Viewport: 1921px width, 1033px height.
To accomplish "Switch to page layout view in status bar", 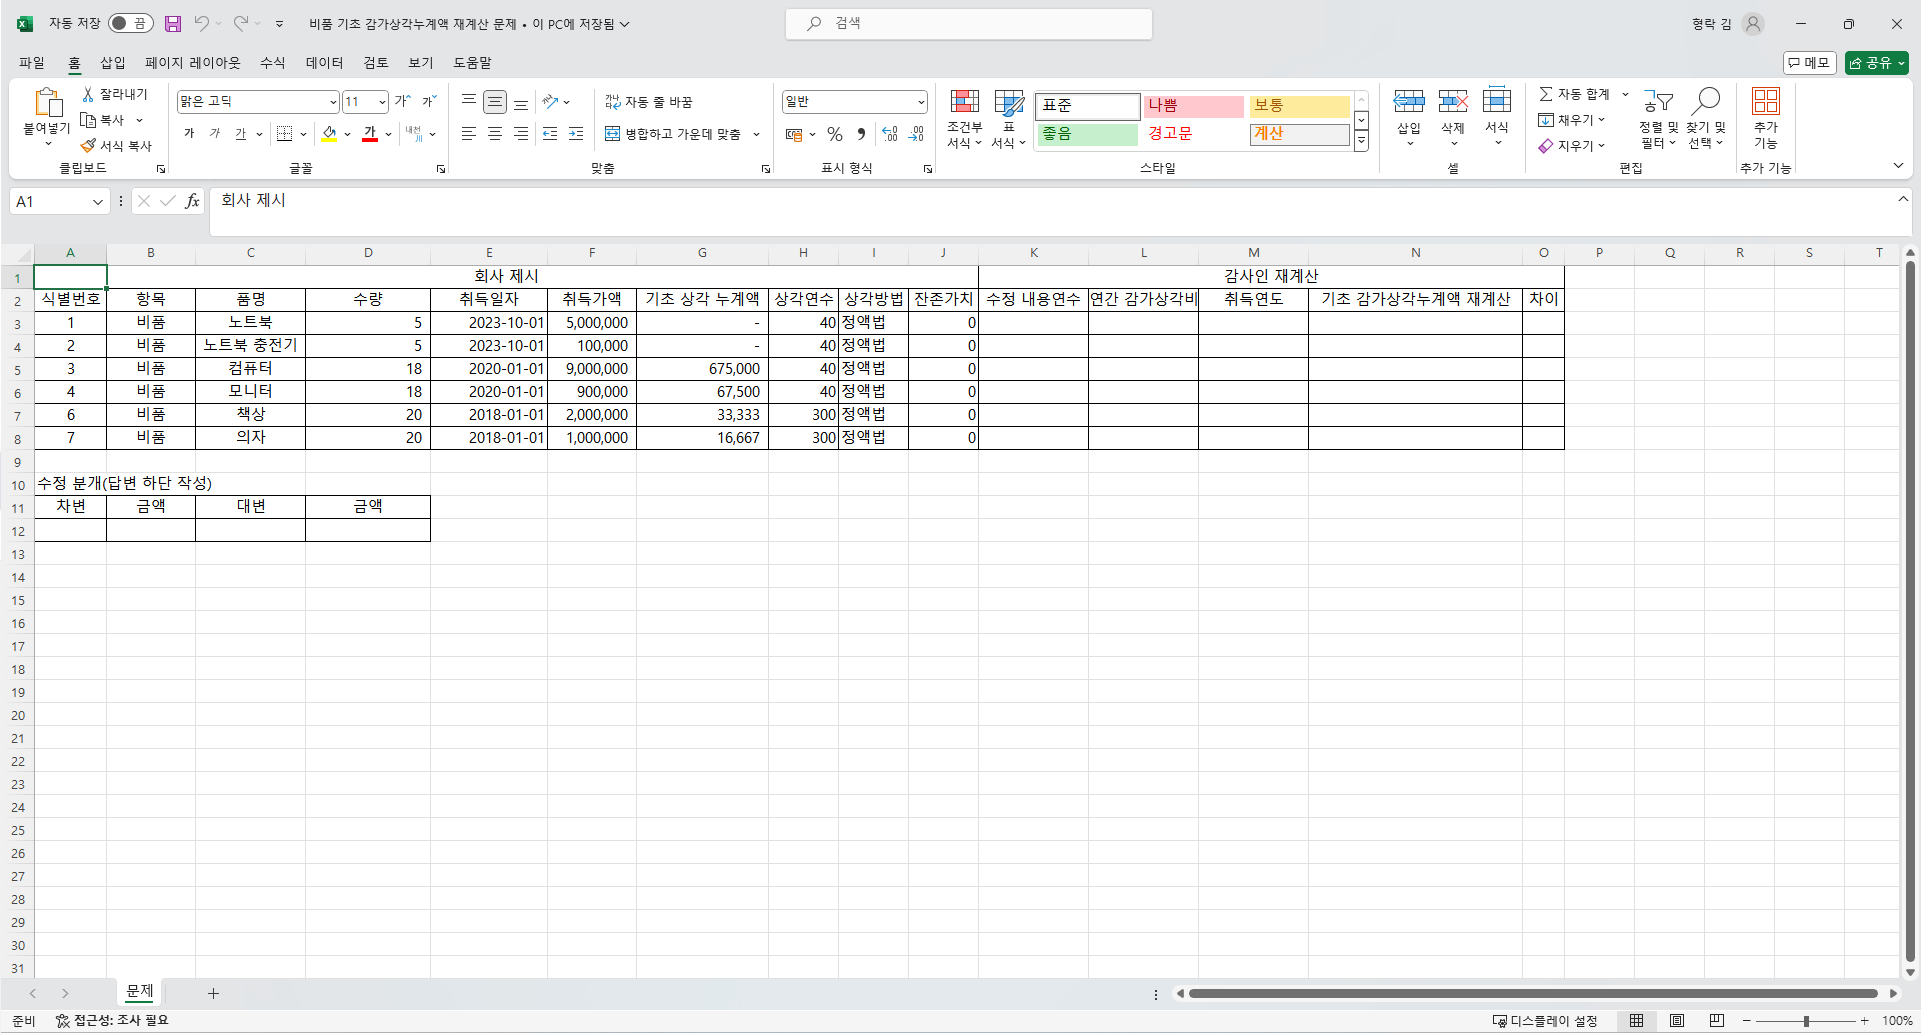I will (x=1677, y=1021).
